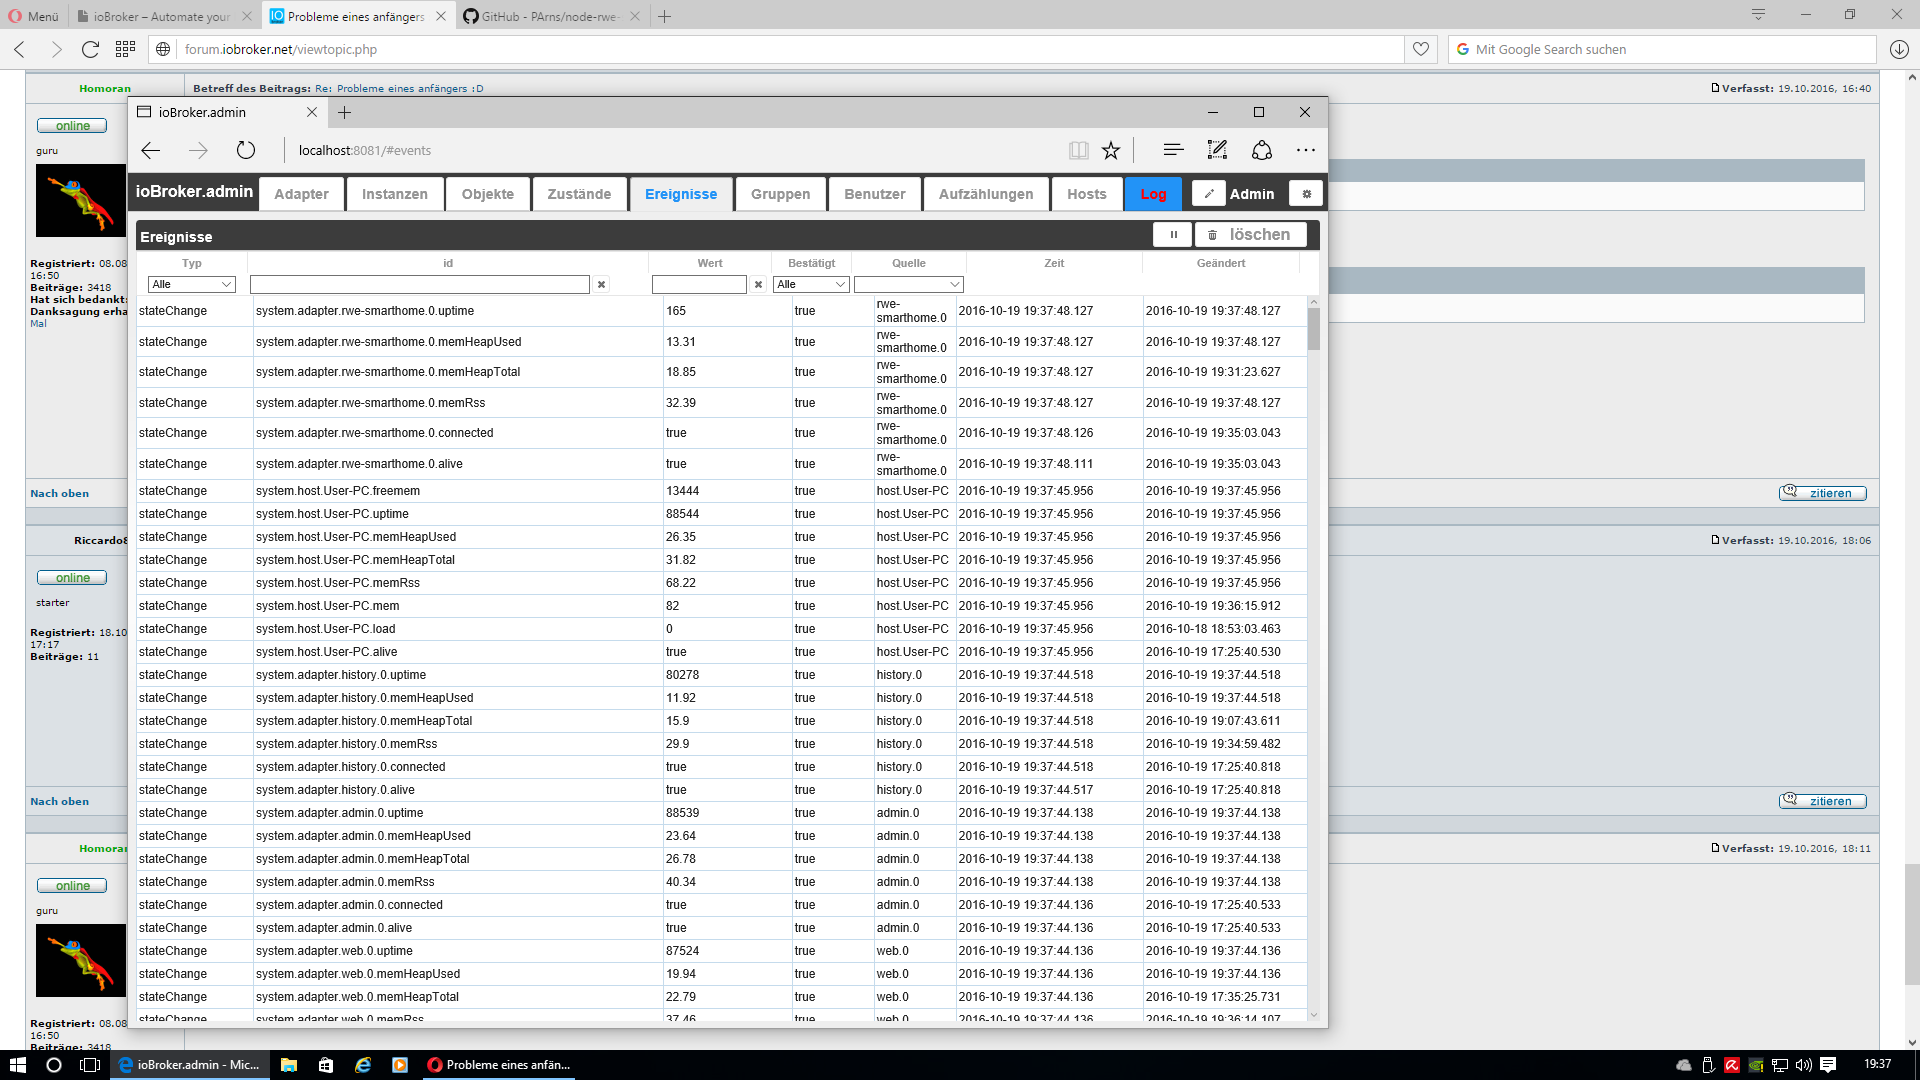Click the pencil edit button beside Admin
Viewport: 1920px width, 1080px height.
point(1209,194)
